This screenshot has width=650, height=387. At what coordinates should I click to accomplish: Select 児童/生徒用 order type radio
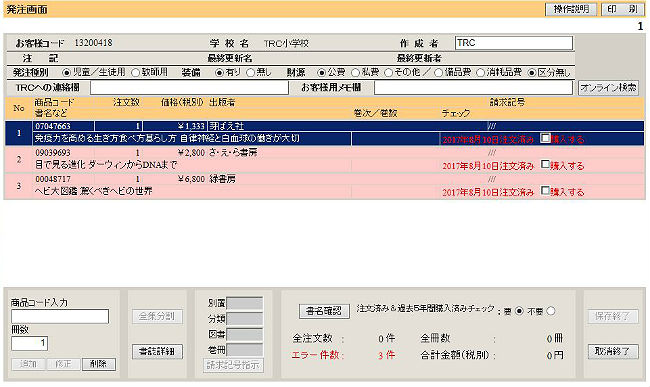coord(66,73)
